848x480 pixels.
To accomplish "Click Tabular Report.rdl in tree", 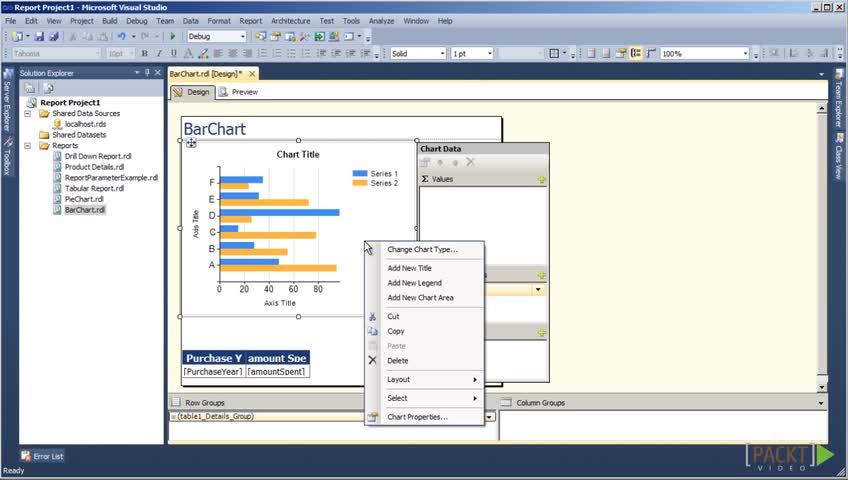I will tap(94, 189).
